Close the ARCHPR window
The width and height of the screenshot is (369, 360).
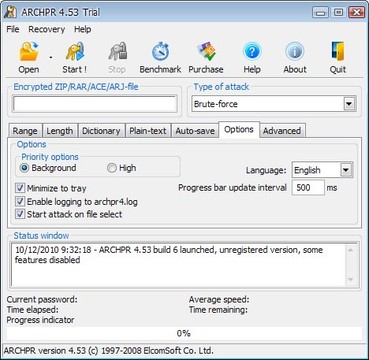[x=356, y=13]
